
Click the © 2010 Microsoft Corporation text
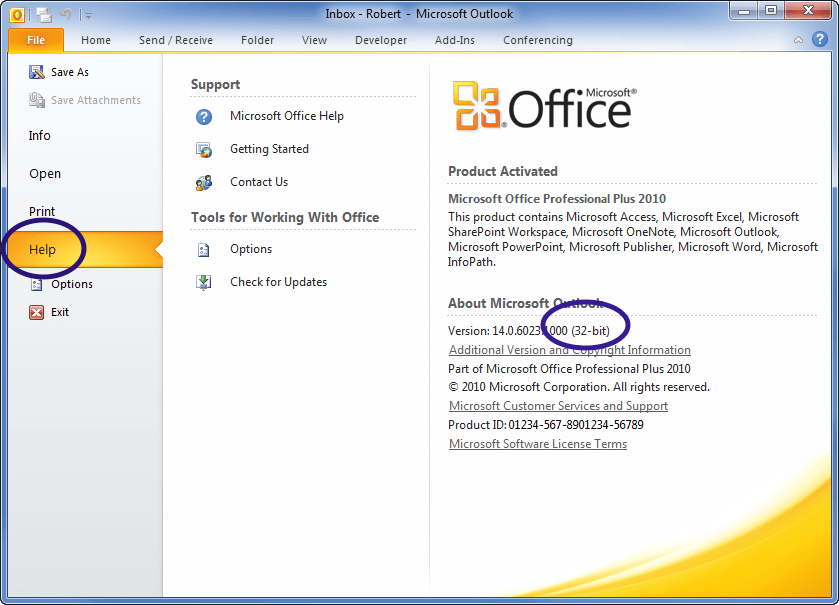pyautogui.click(x=578, y=387)
